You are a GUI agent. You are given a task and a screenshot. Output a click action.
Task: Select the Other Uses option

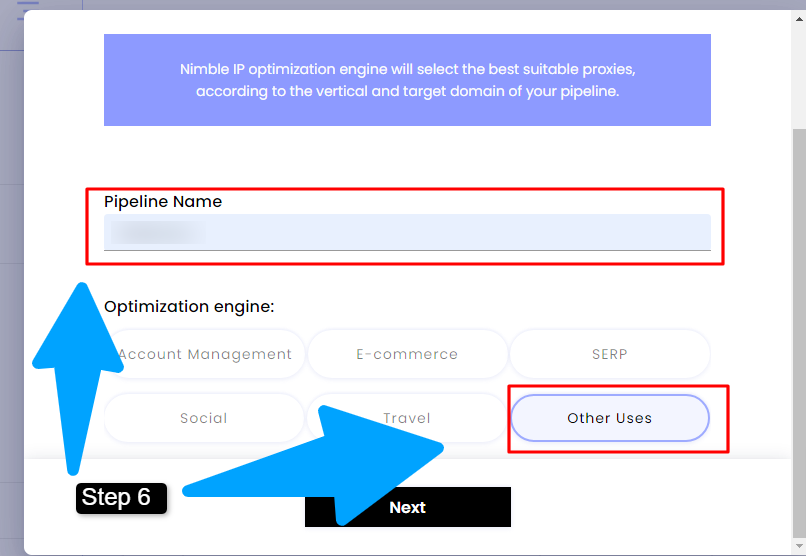pos(610,418)
